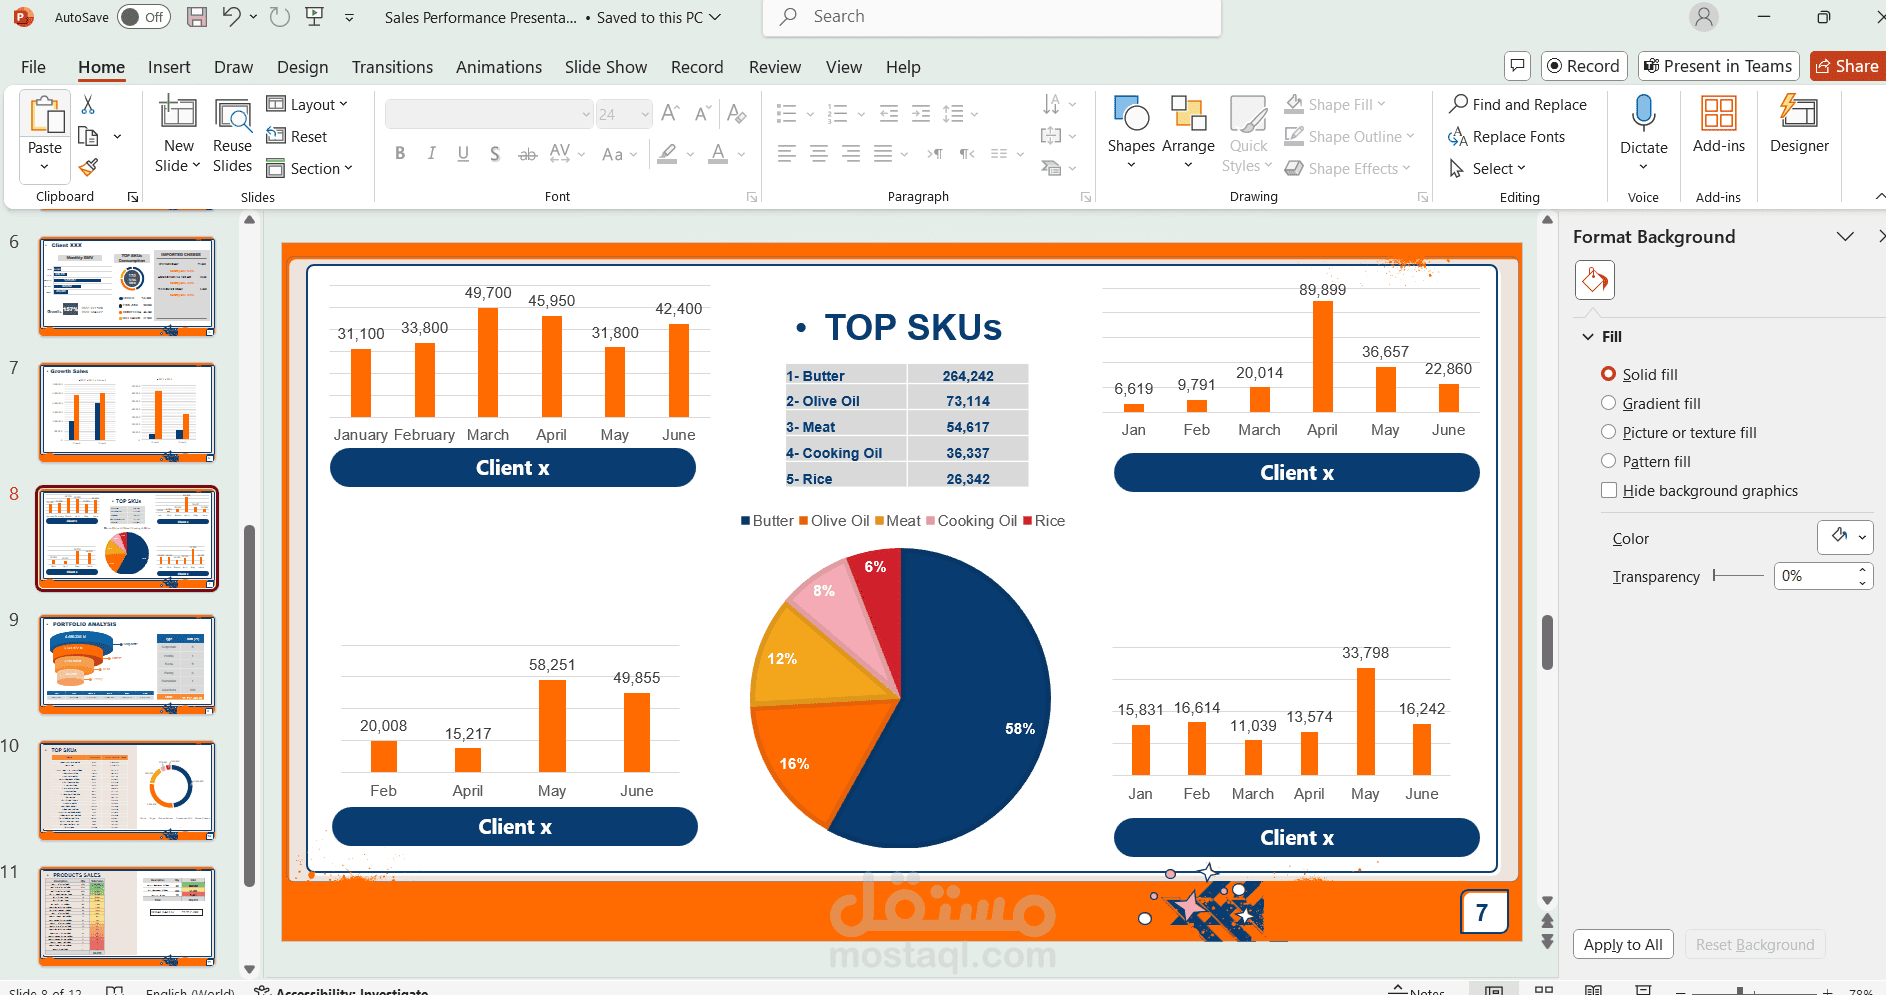Viewport: 1886px width, 995px height.
Task: Click the Transparency slider
Action: (x=1738, y=575)
